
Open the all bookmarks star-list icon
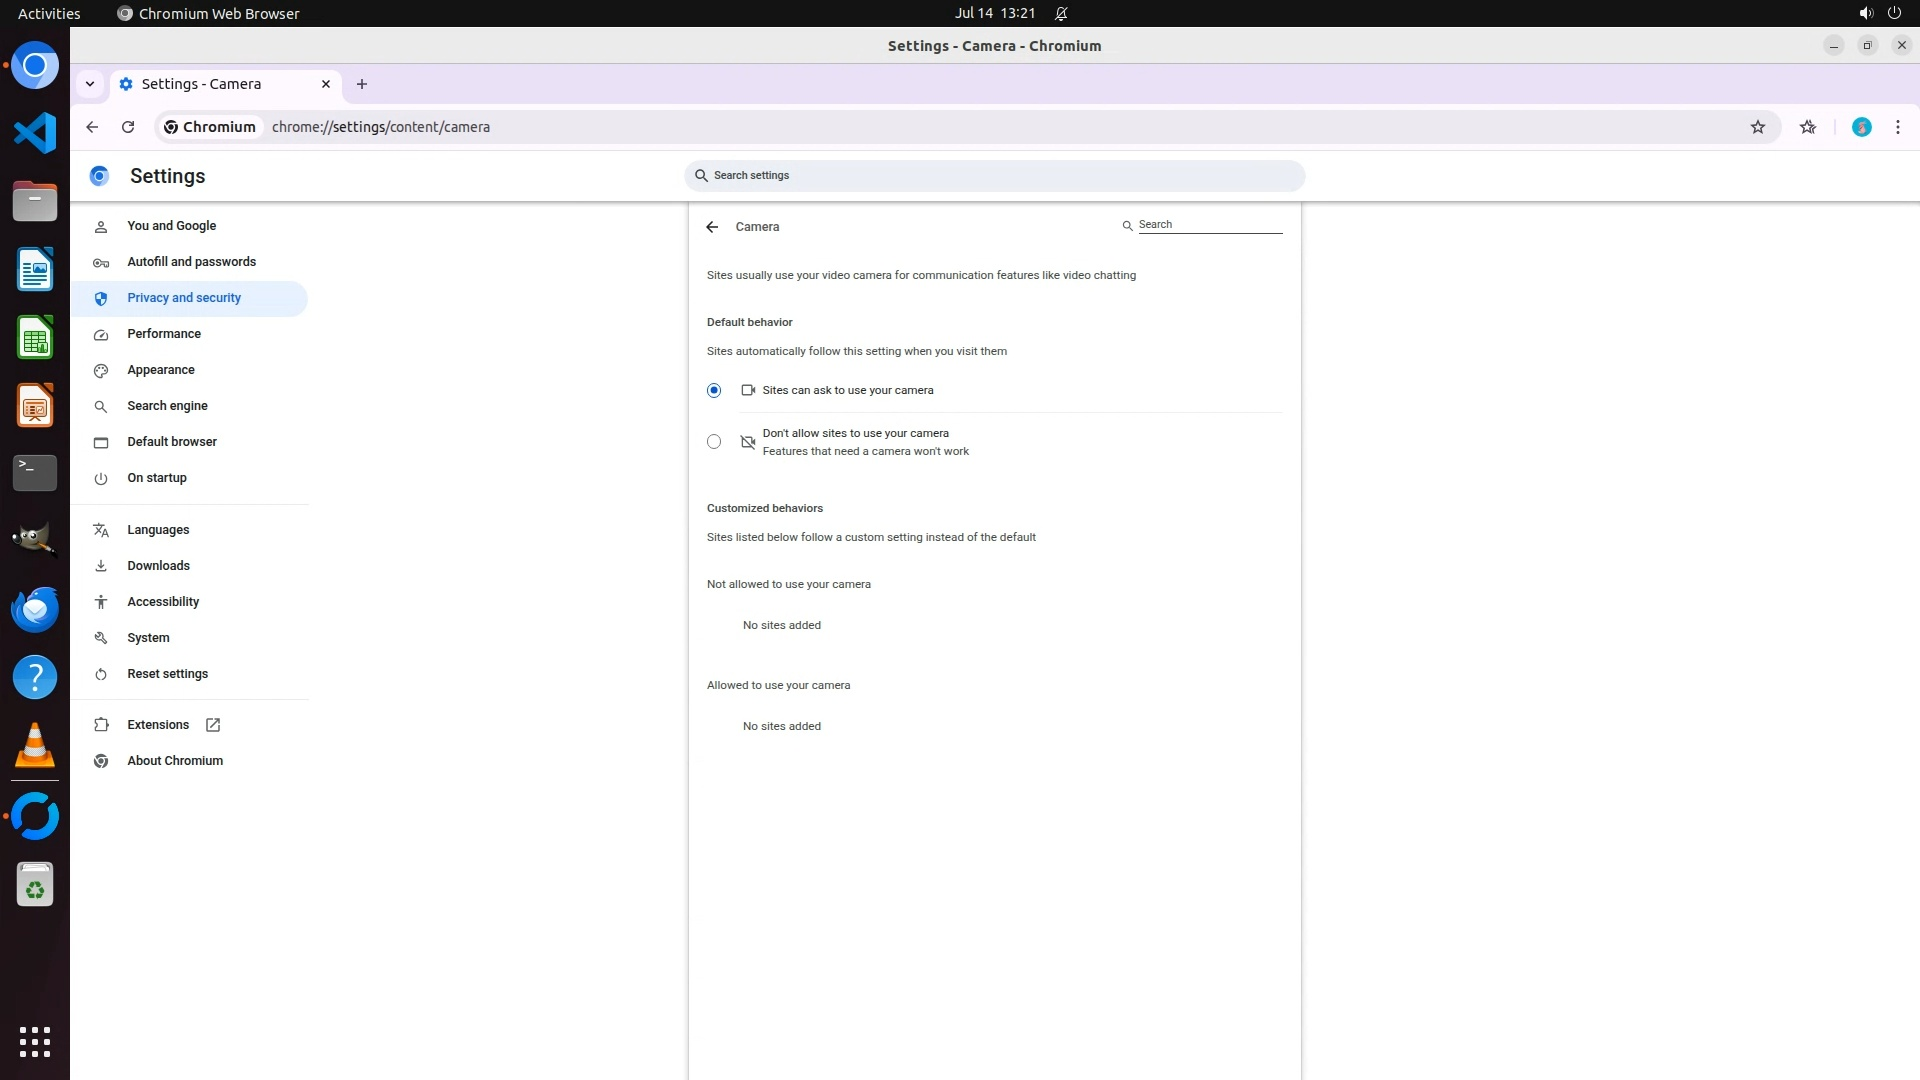tap(1808, 127)
